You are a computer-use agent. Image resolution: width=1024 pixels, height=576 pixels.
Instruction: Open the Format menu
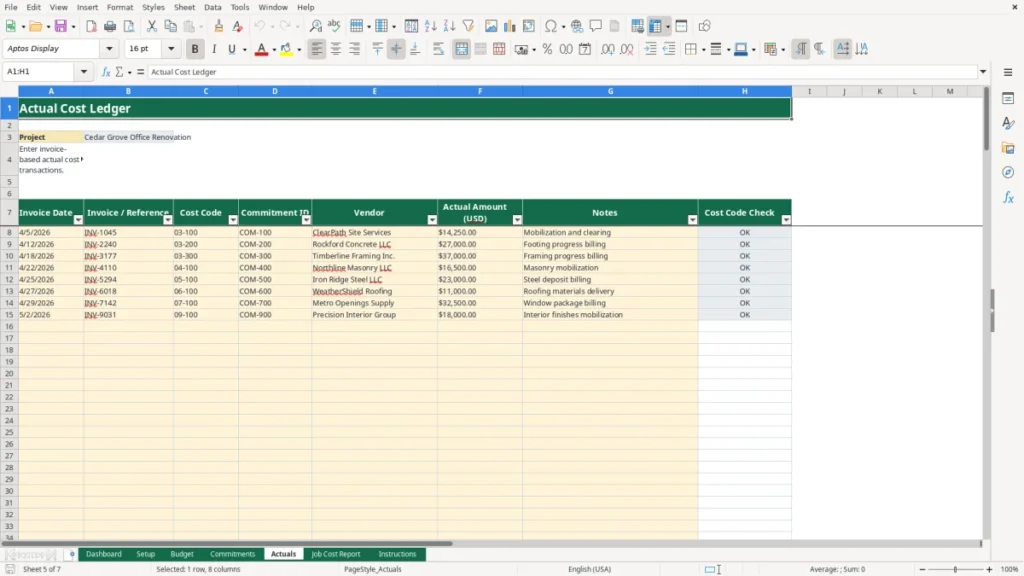[120, 7]
